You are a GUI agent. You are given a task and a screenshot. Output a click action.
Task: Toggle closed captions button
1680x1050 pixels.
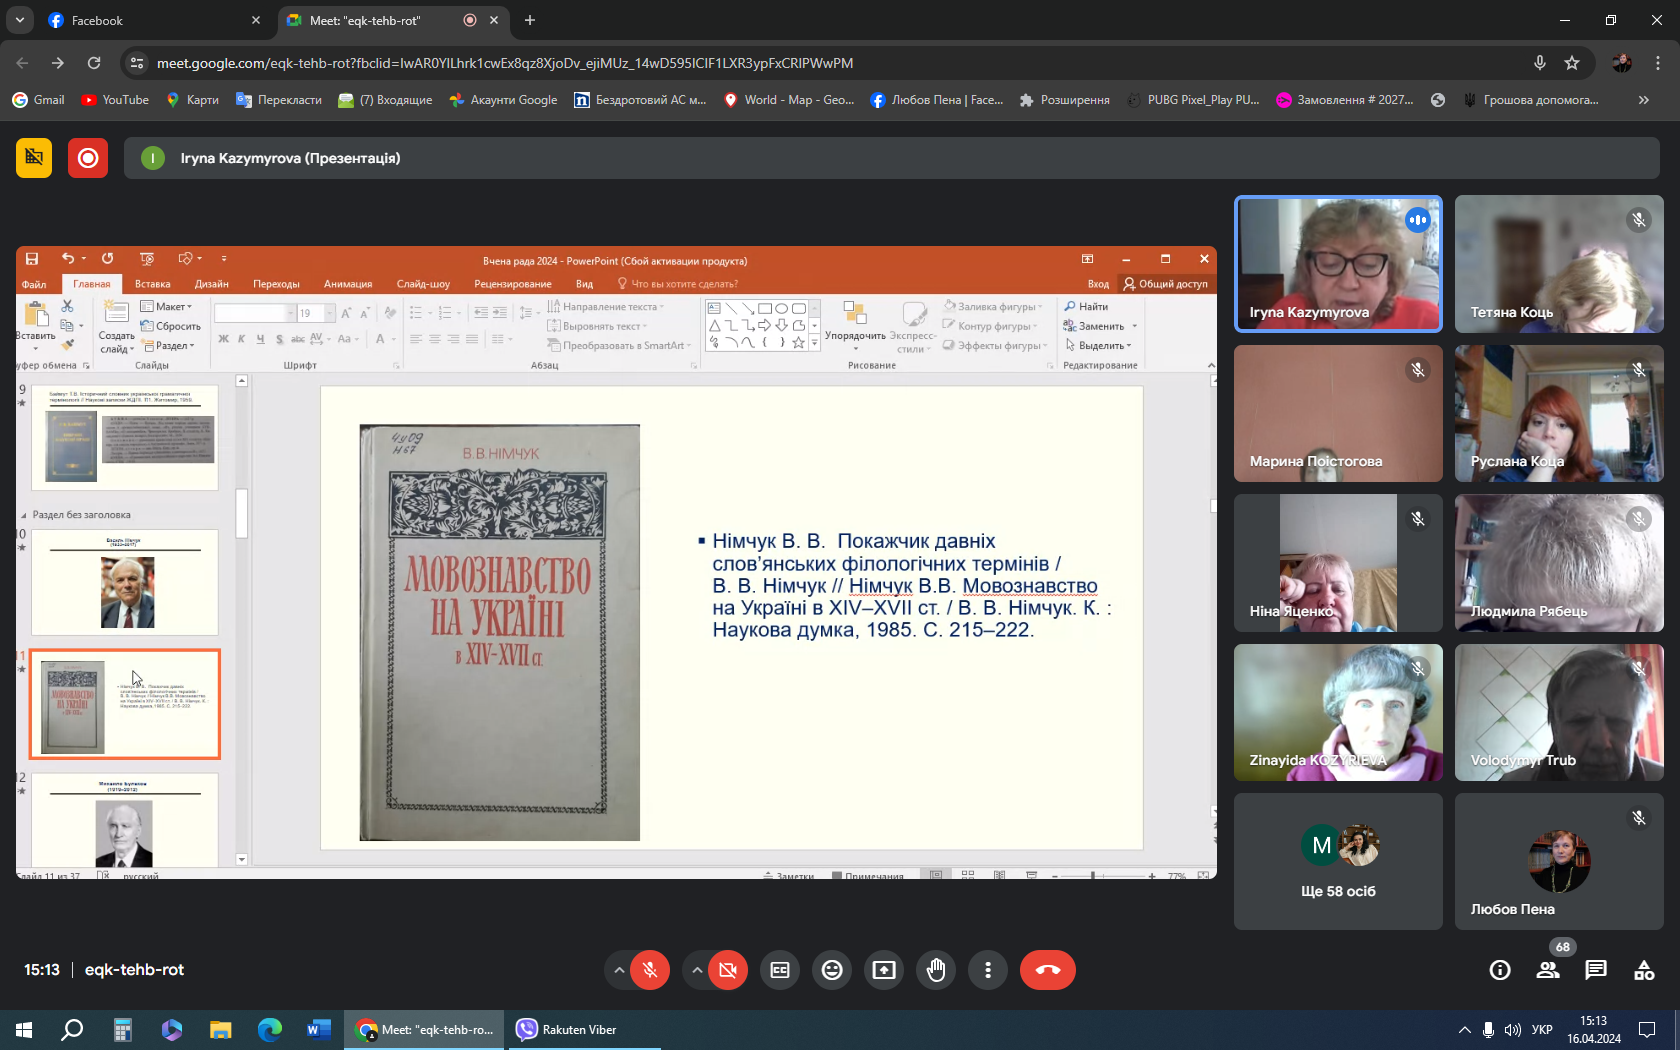click(x=780, y=970)
